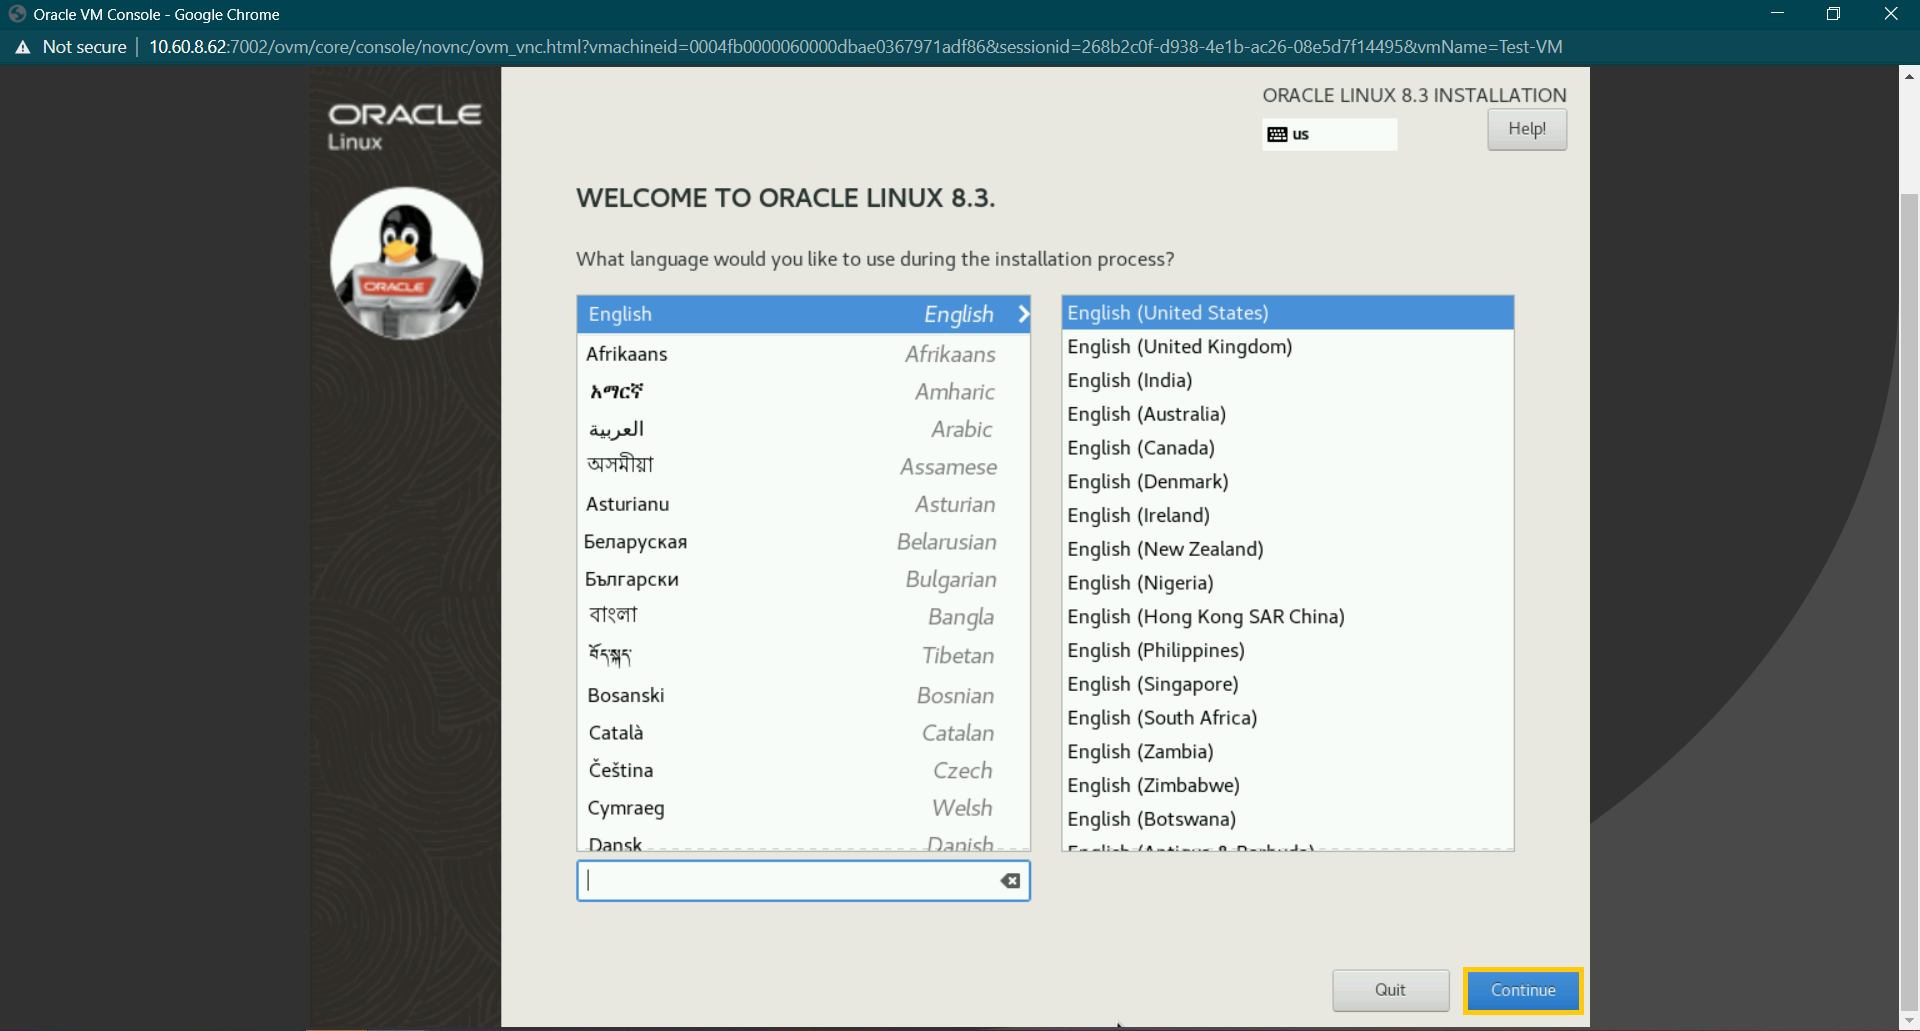Select Cymraeg Welsh language row
Screen dimensions: 1920x1031
pyautogui.click(x=804, y=808)
